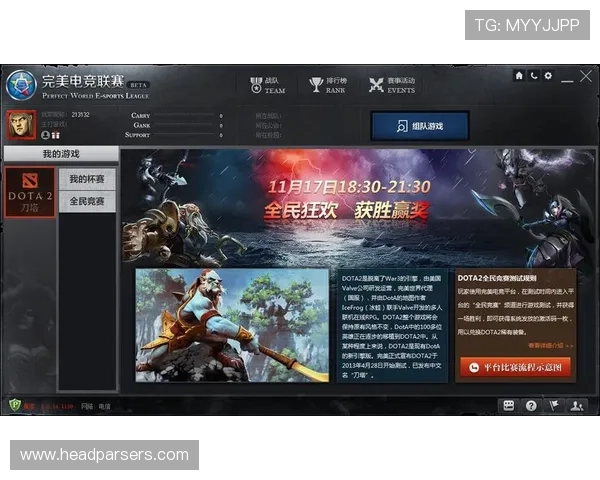
Task: Open settings via the gear icon
Action: coord(548,75)
